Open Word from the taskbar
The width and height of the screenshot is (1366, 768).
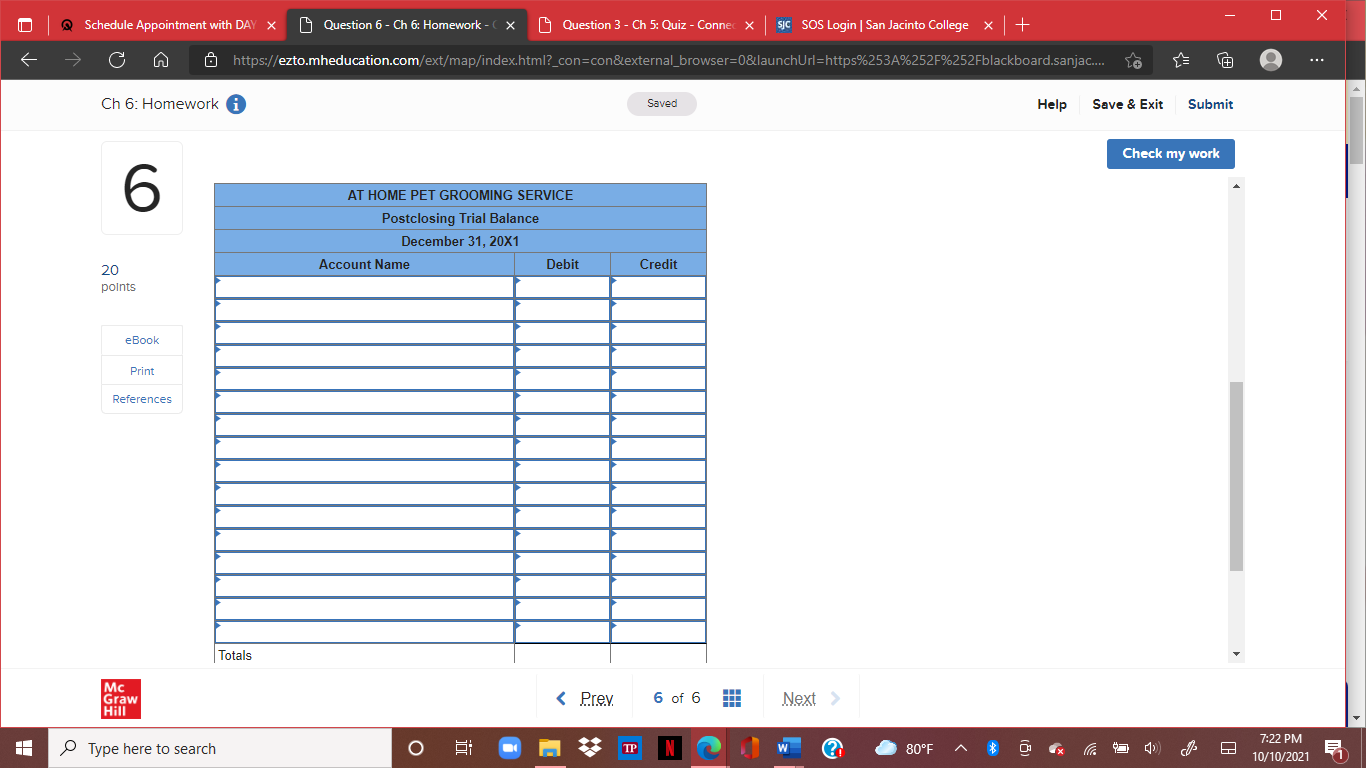coord(786,748)
